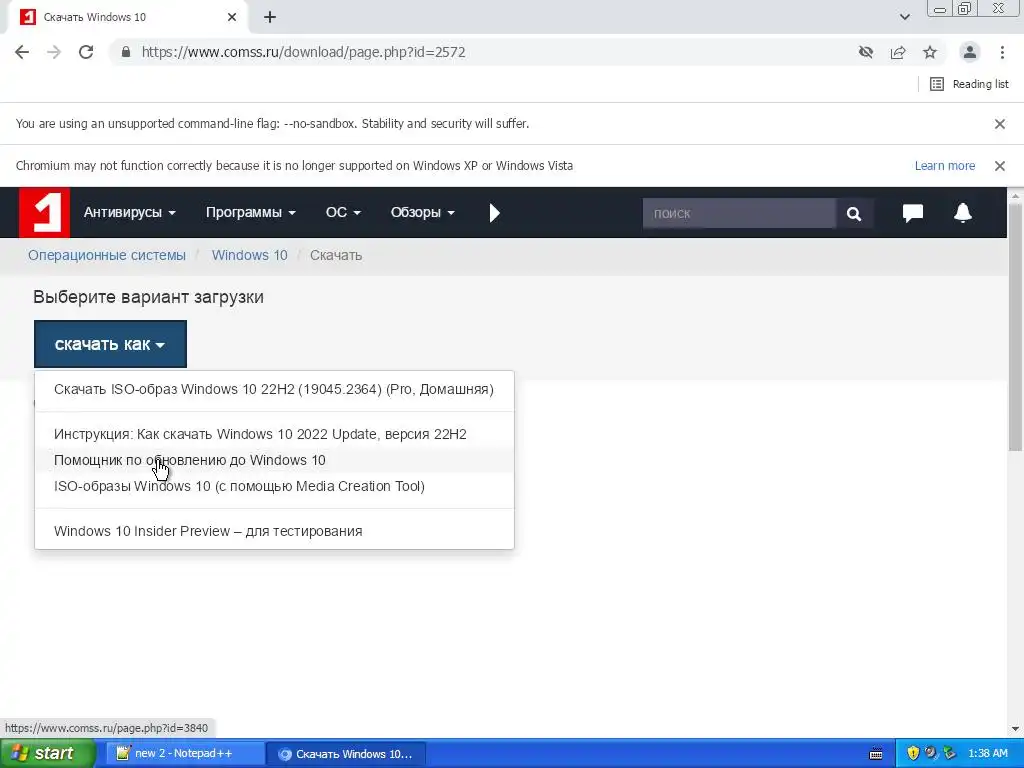The width and height of the screenshot is (1024, 768).
Task: Click the page vertical scrollbar thumb
Action: coord(1016,327)
